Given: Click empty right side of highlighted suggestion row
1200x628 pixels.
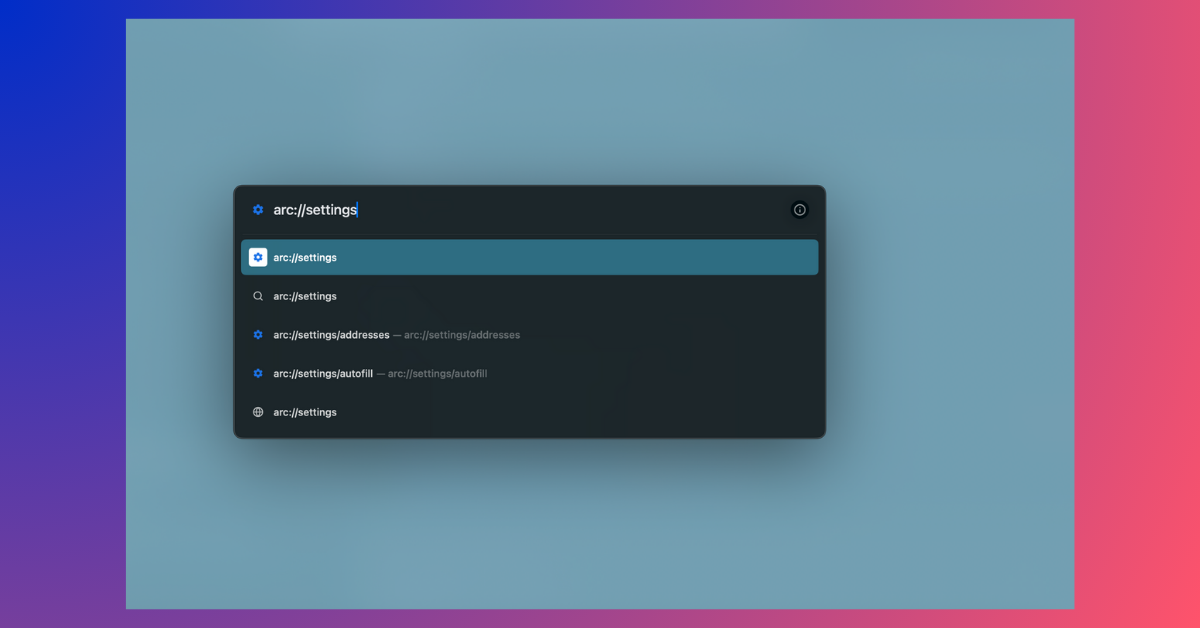Looking at the screenshot, I should tap(650, 257).
